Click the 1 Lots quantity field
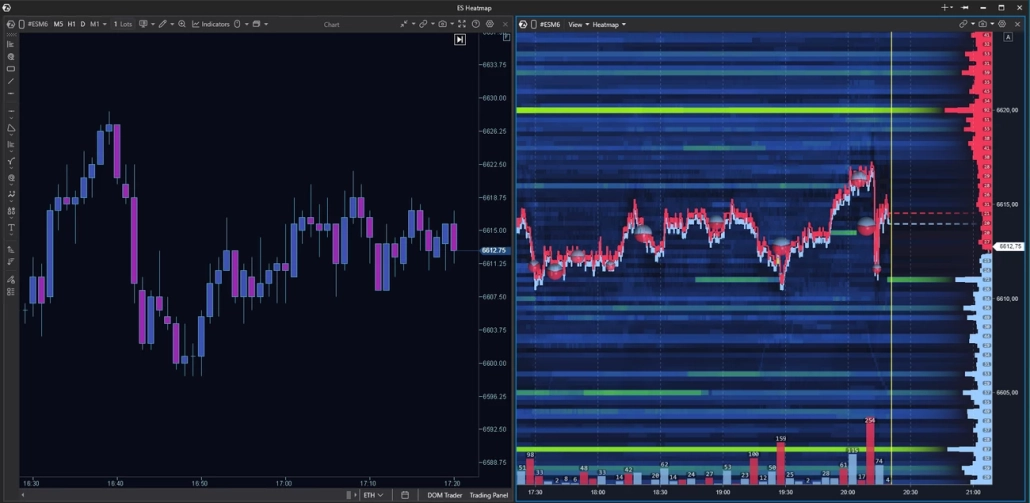This screenshot has width=1030, height=503. click(x=123, y=24)
